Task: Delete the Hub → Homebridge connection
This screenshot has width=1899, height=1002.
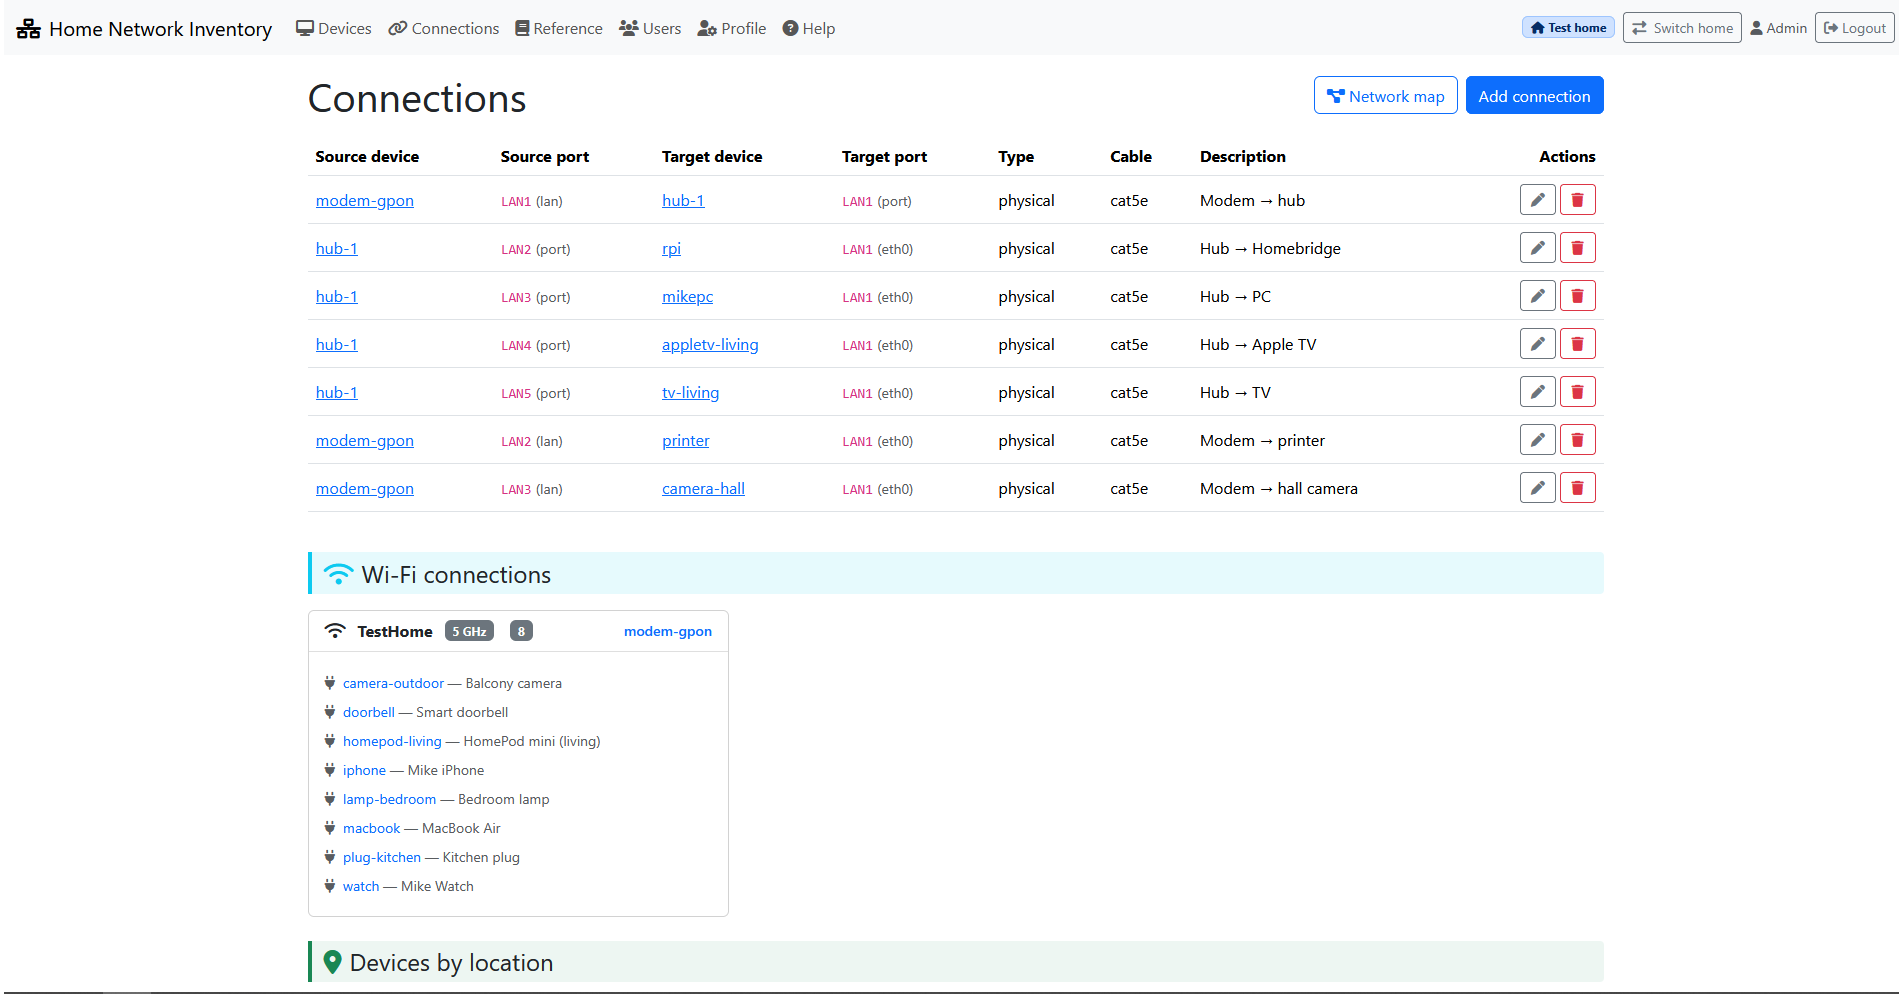Action: pyautogui.click(x=1577, y=248)
